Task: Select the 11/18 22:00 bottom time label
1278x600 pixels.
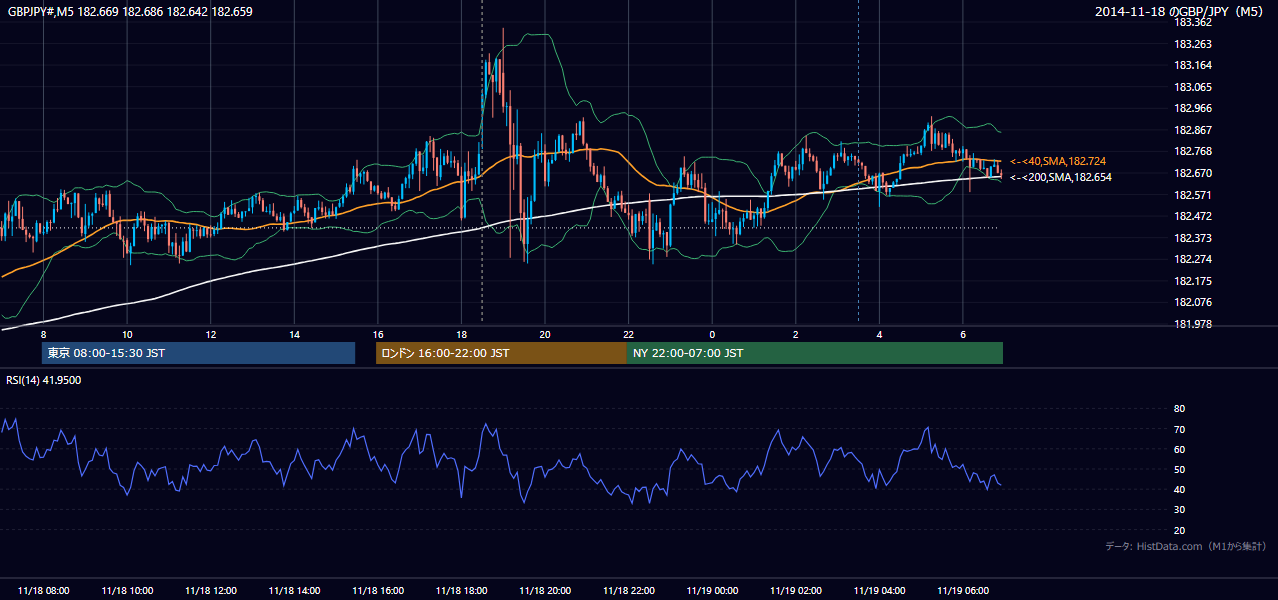Action: click(x=628, y=591)
